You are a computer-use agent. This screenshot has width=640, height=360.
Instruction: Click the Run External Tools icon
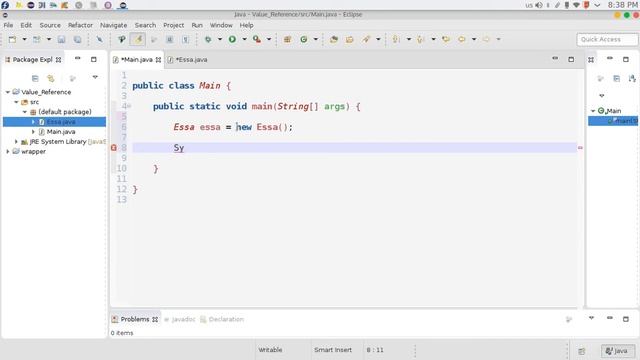click(x=257, y=39)
